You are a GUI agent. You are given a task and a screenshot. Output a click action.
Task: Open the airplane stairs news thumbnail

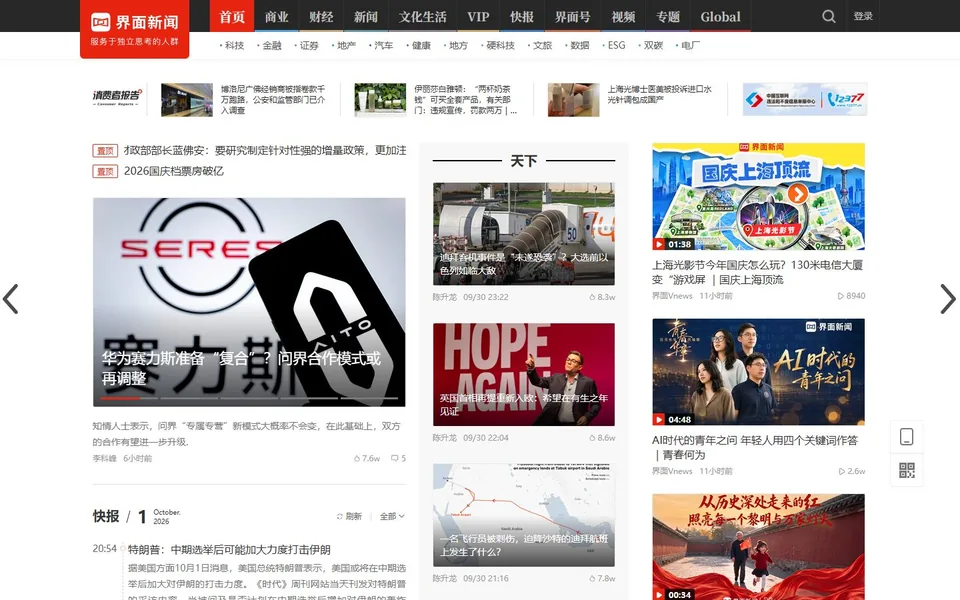point(523,234)
